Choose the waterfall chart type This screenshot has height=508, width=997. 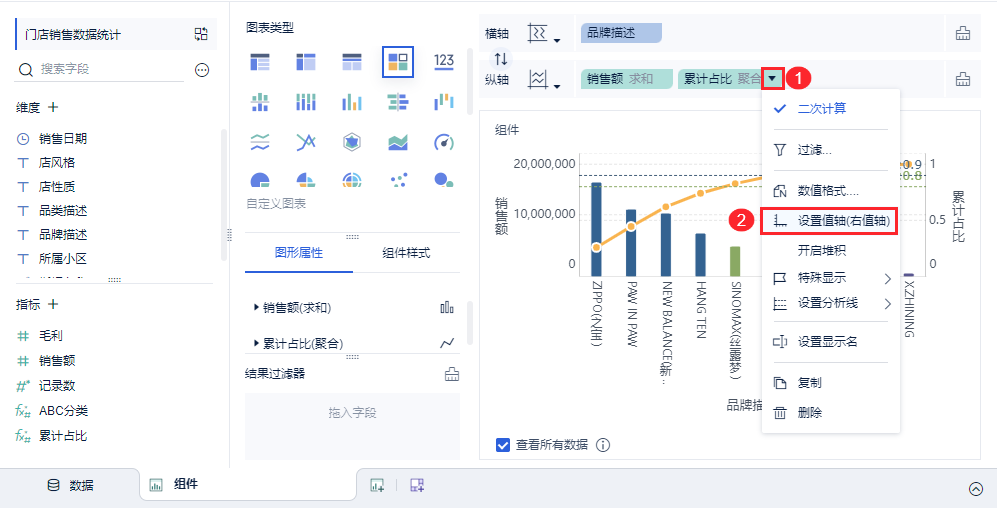(444, 102)
